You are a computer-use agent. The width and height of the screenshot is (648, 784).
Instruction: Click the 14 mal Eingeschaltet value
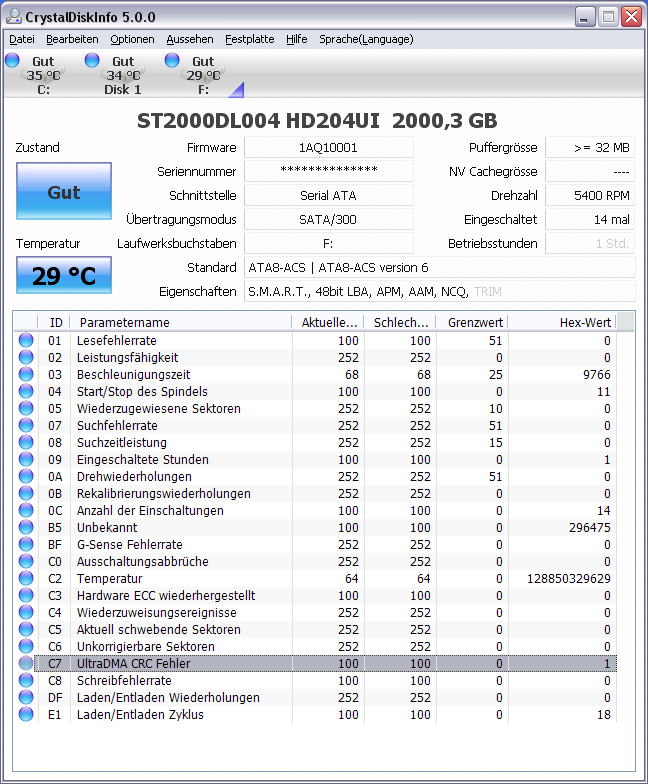590,220
